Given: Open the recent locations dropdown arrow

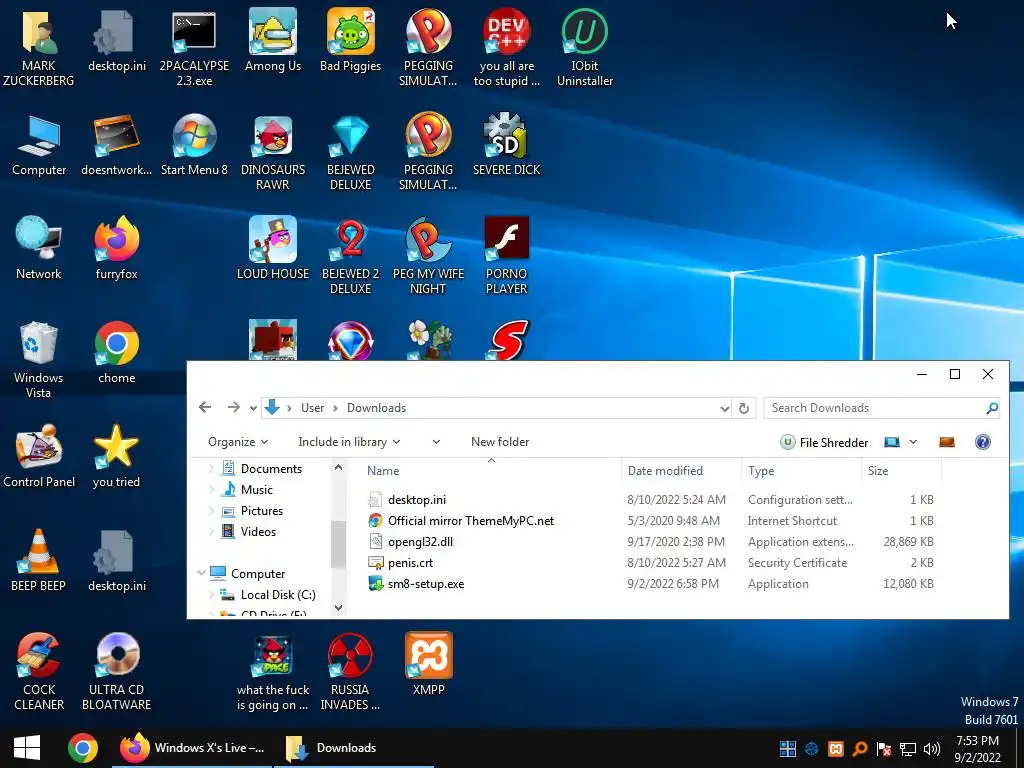Looking at the screenshot, I should (x=253, y=408).
